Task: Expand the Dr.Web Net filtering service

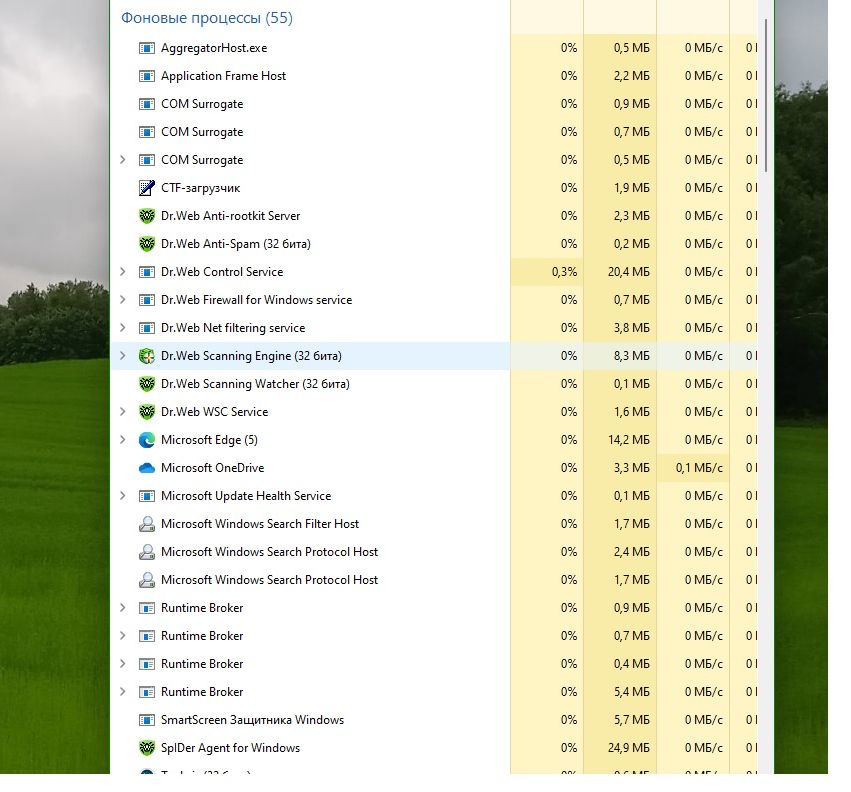Action: [123, 328]
